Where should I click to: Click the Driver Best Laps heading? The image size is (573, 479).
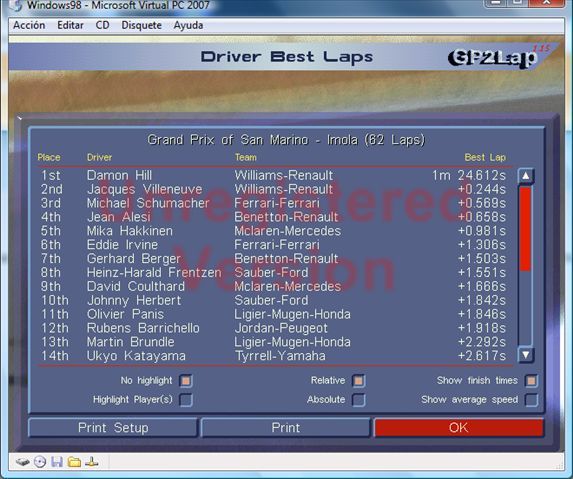[287, 57]
